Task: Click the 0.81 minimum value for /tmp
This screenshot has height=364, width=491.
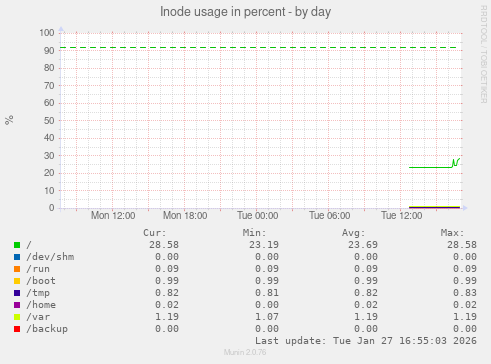Action: 267,293
